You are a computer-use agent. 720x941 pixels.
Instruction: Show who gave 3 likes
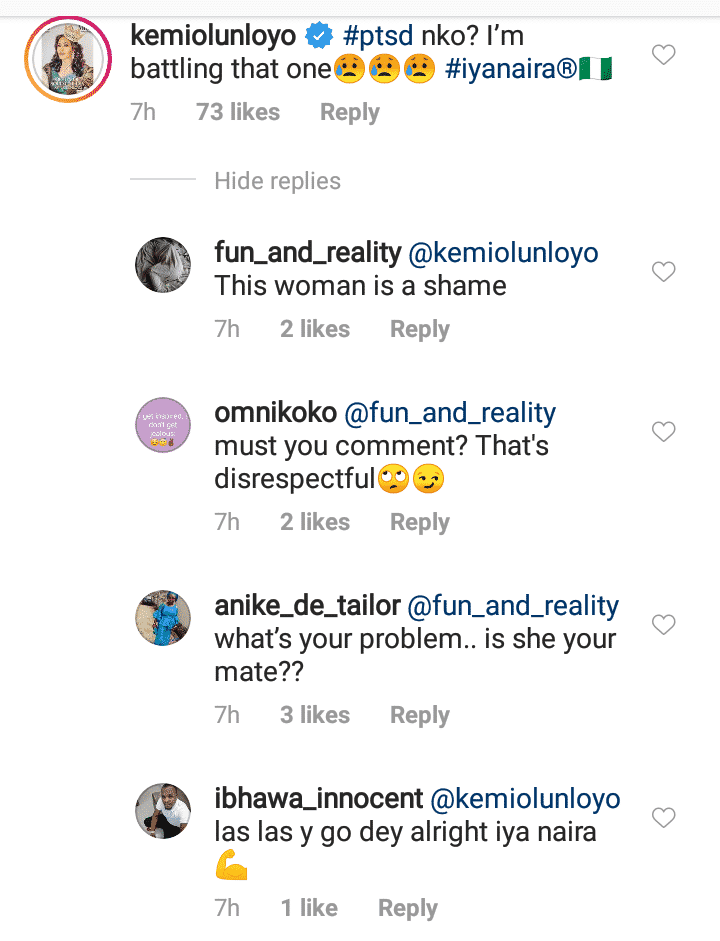(315, 715)
